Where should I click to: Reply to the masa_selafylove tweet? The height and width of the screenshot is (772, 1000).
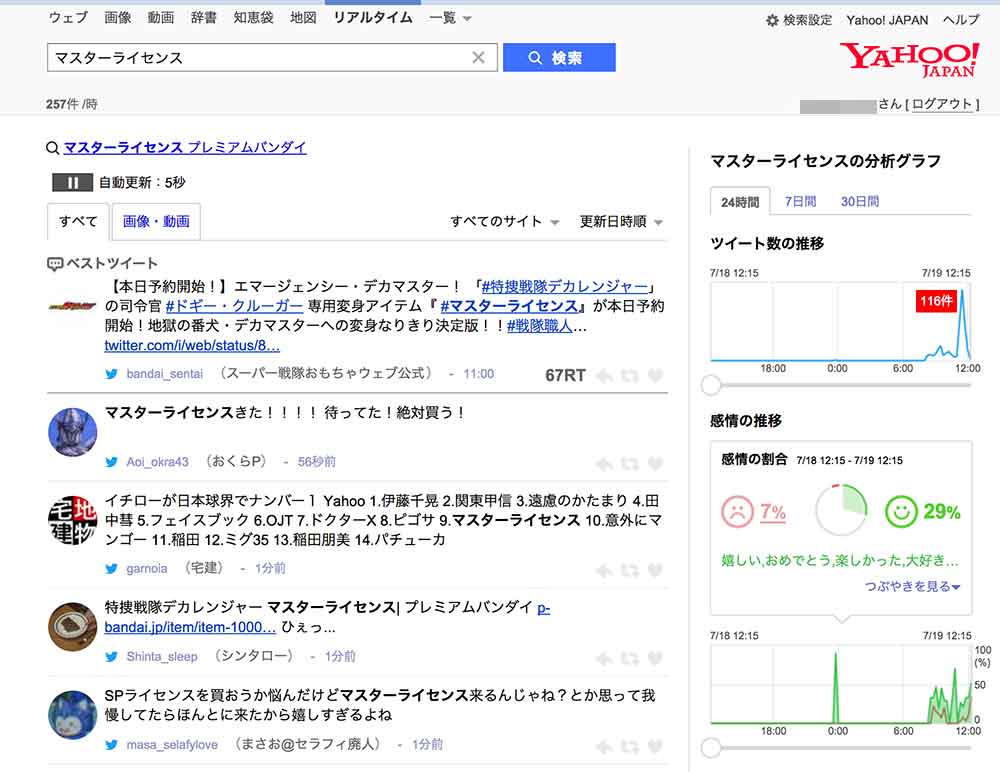(604, 746)
